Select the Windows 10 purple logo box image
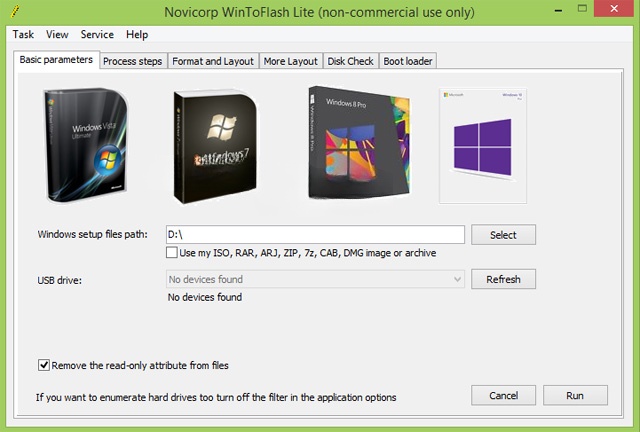Viewport: 640px width, 432px height. (x=483, y=146)
